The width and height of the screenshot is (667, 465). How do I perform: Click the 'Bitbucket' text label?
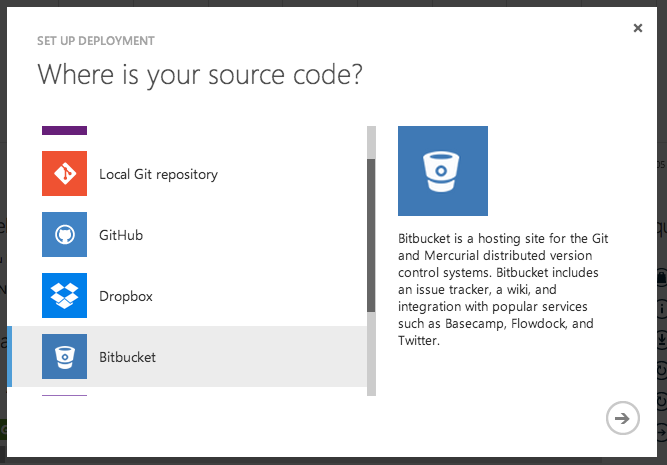coord(127,357)
